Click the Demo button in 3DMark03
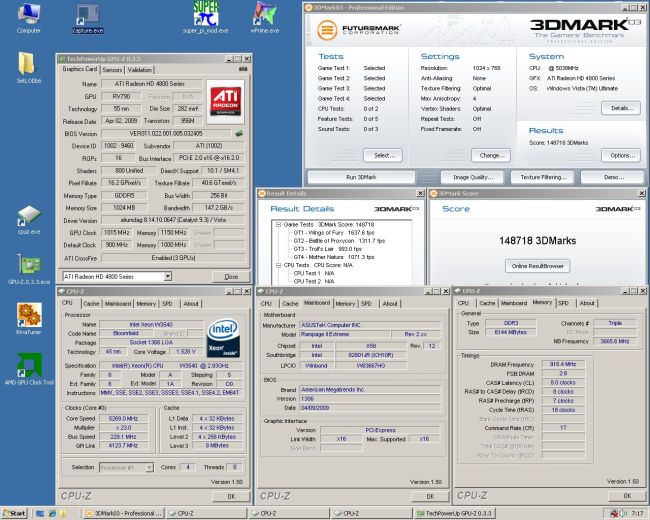The width and height of the screenshot is (650, 520). (x=613, y=177)
